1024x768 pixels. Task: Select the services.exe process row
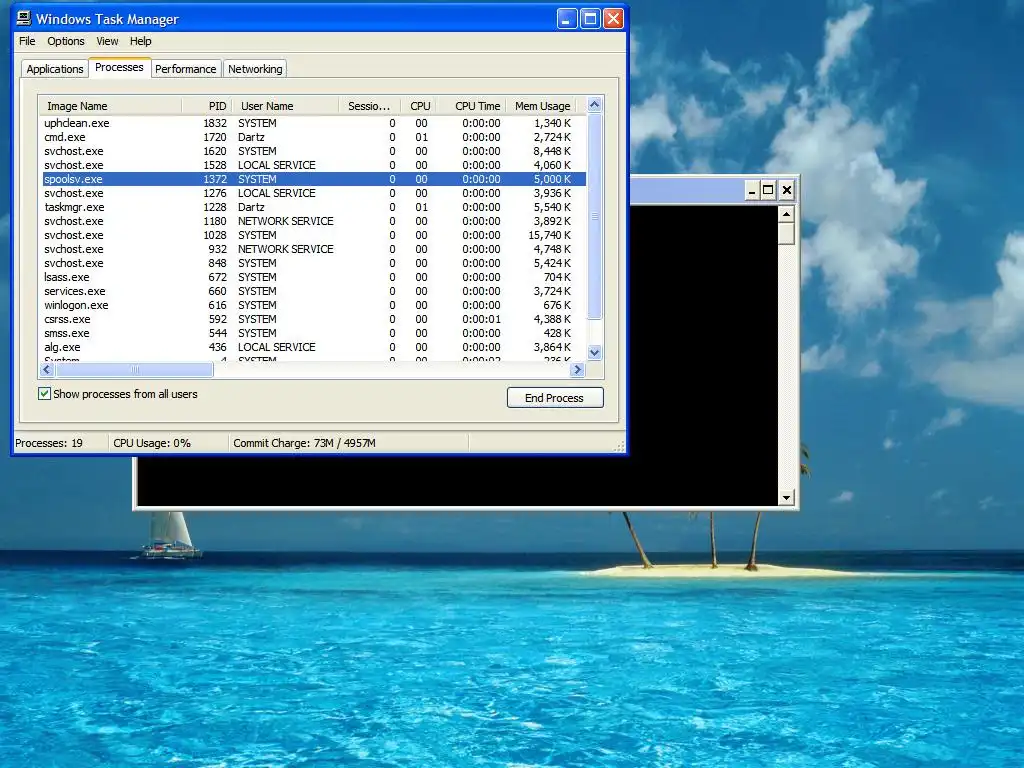(313, 291)
